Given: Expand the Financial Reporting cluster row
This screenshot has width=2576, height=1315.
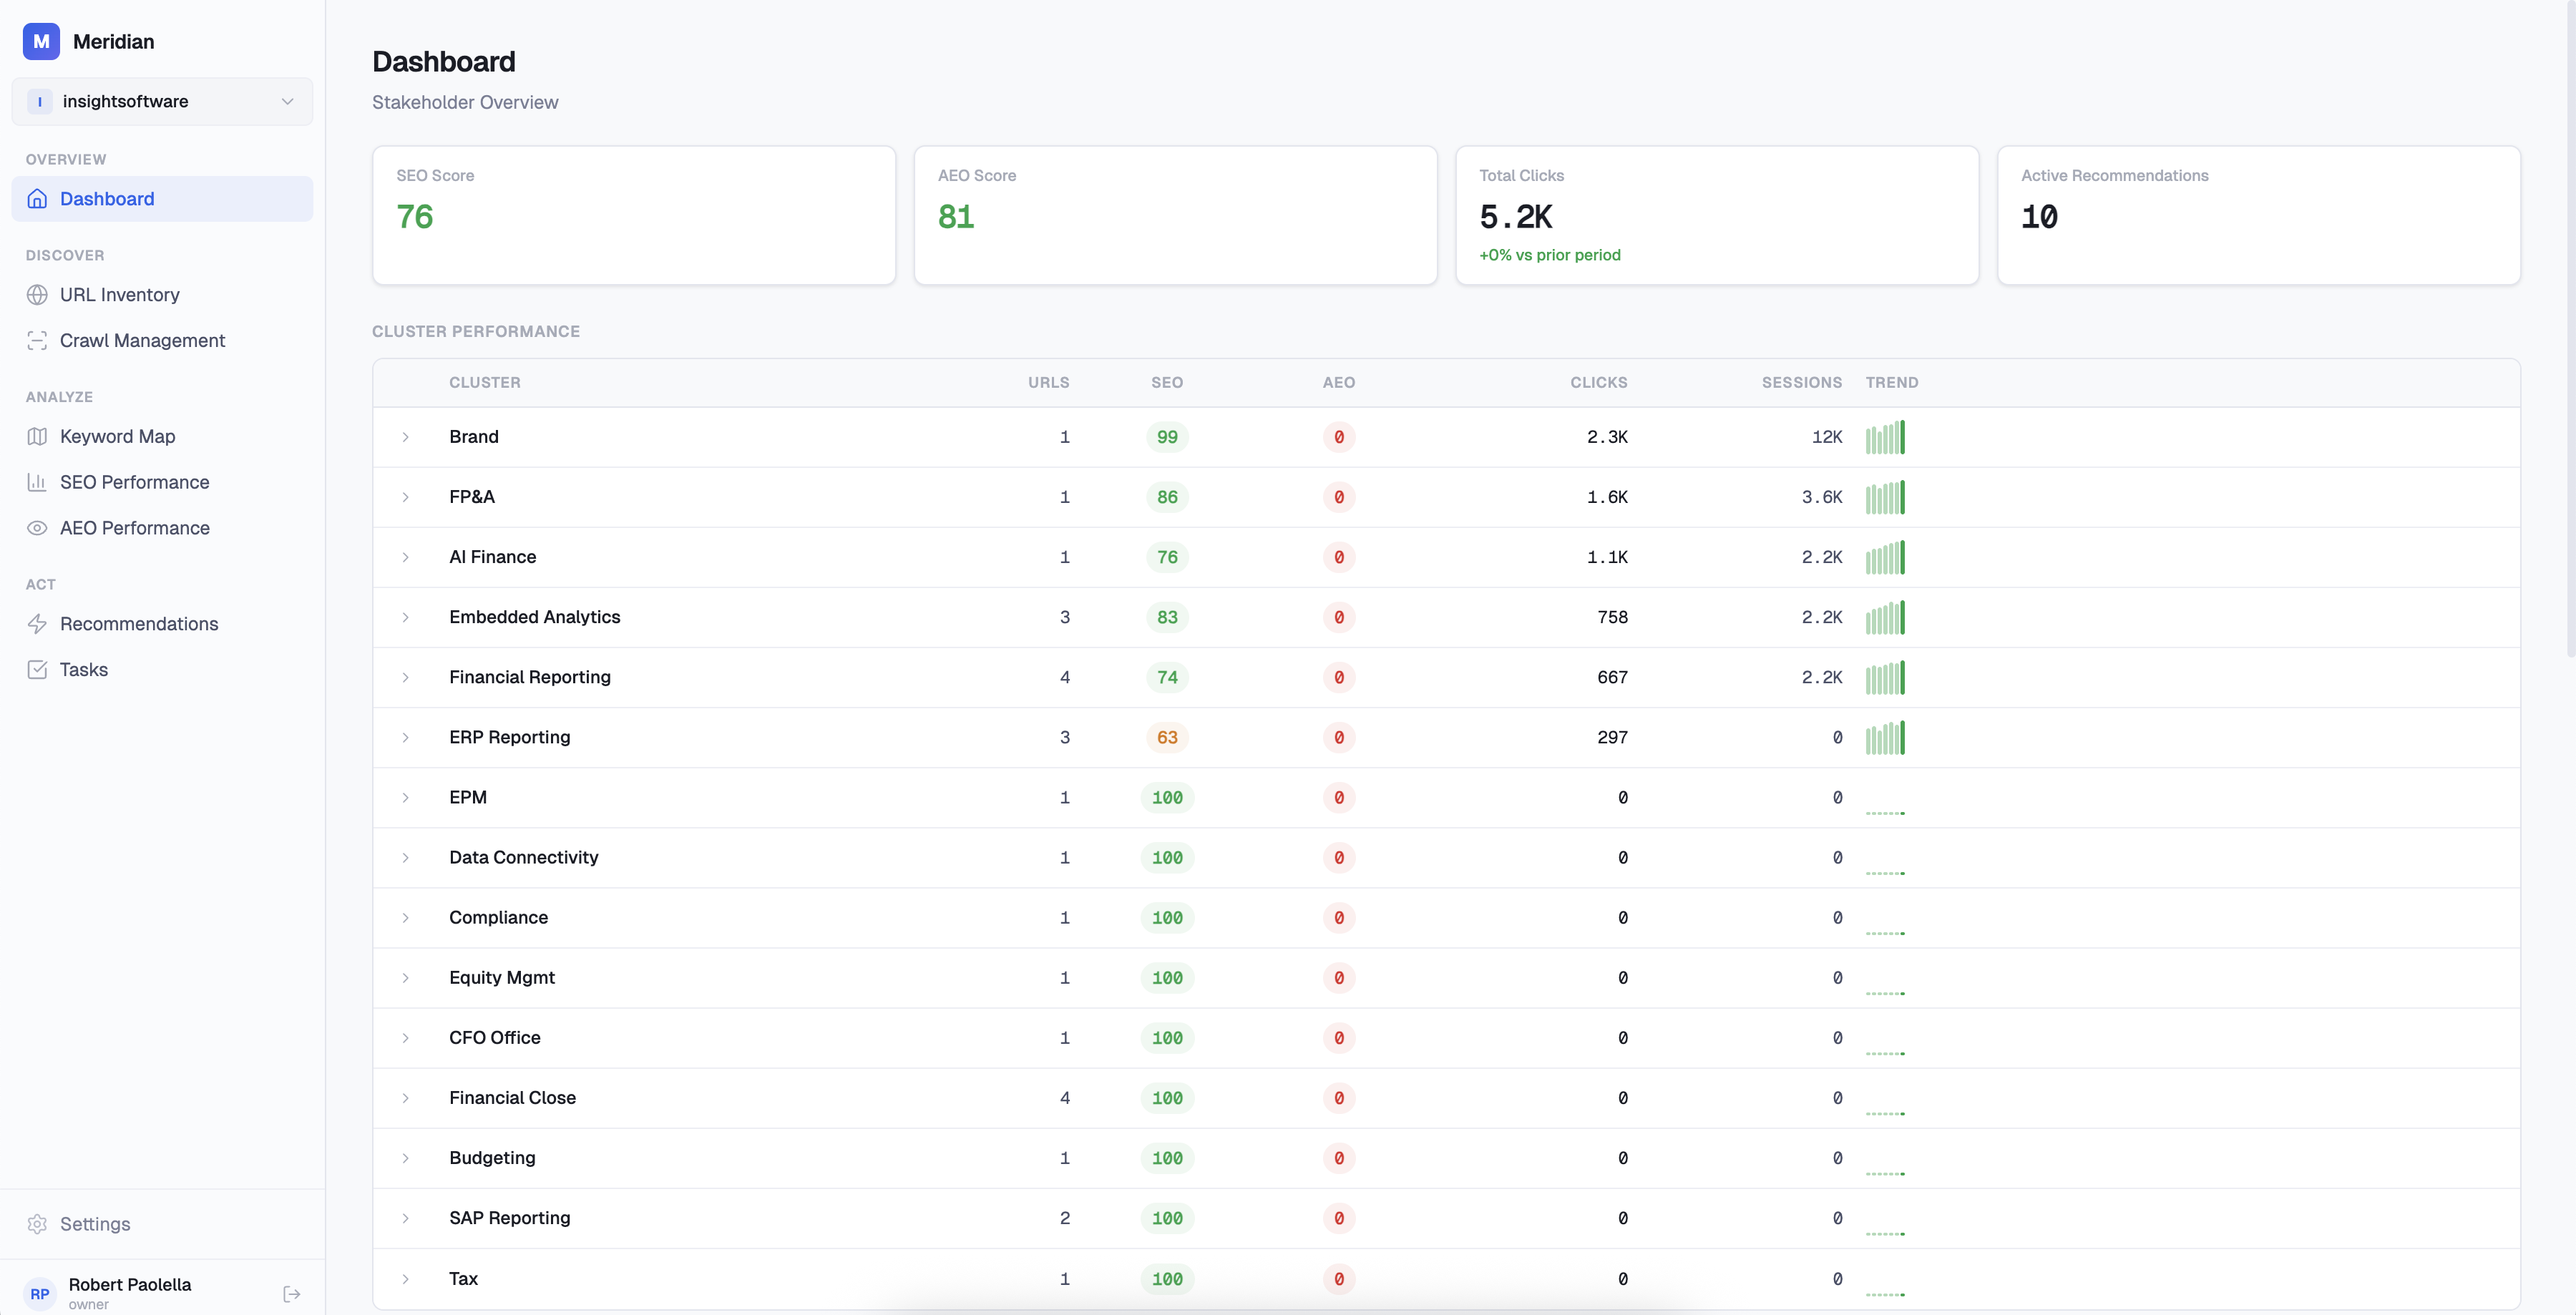Looking at the screenshot, I should click(x=406, y=677).
